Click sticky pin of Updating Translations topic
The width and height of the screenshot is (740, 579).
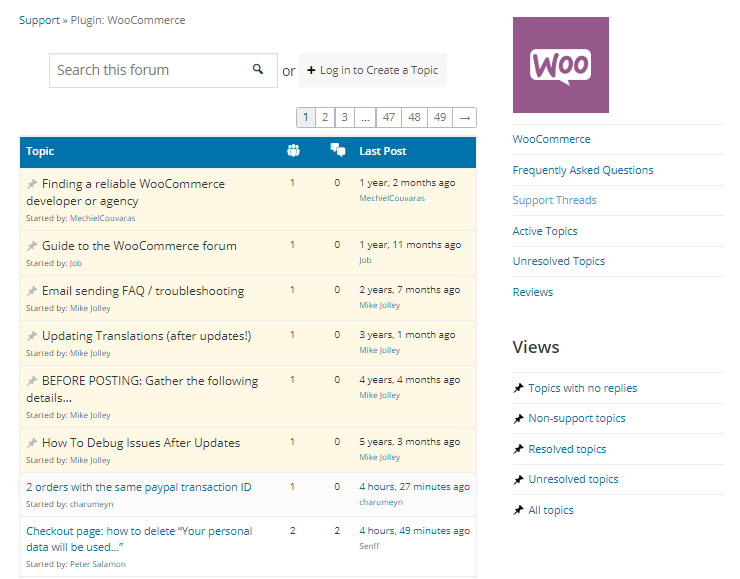32,336
